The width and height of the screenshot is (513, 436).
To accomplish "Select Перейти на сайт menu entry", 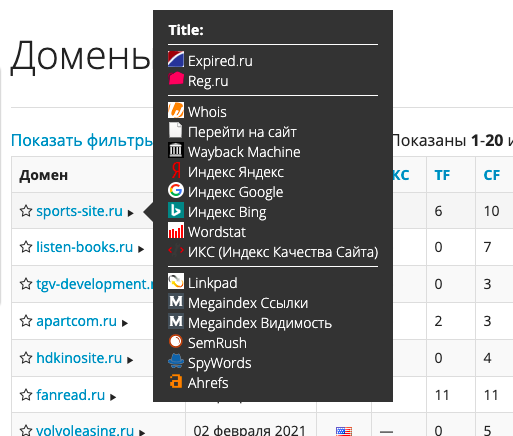I will click(x=242, y=132).
